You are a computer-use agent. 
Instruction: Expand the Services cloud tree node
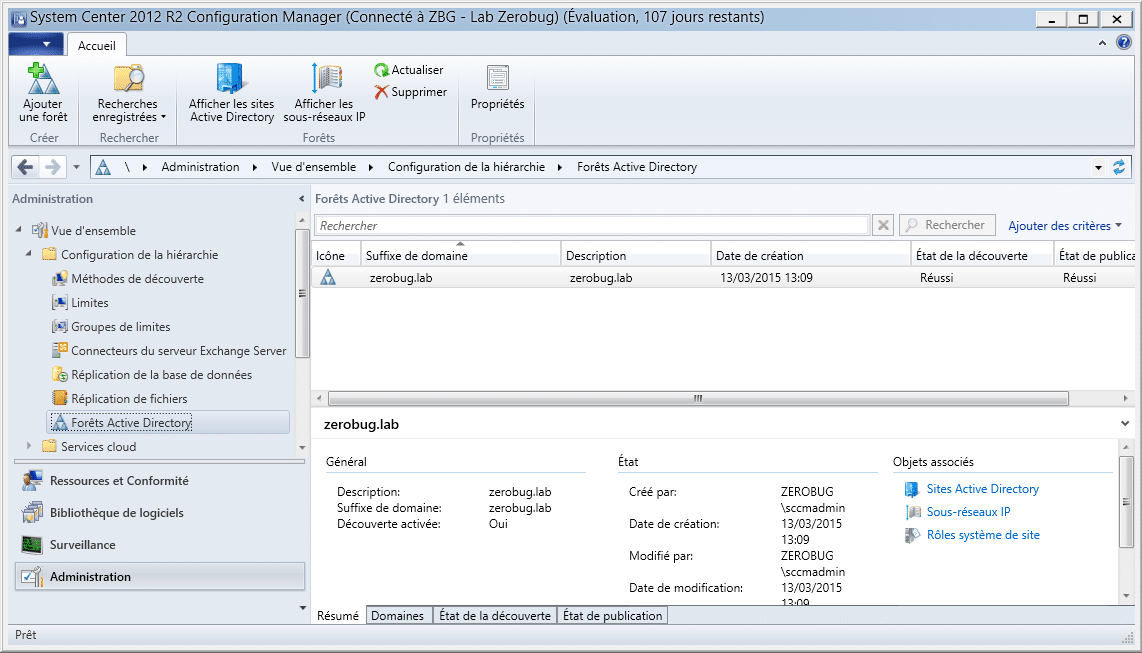coord(29,447)
